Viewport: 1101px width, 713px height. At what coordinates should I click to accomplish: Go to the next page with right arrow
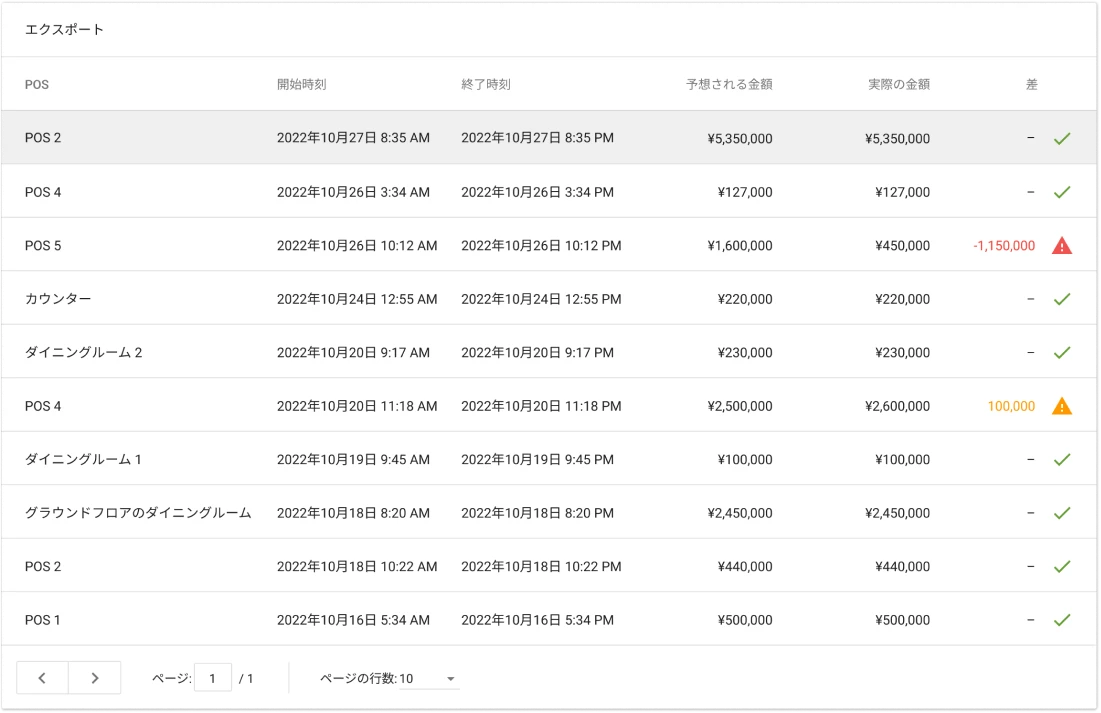pos(95,678)
